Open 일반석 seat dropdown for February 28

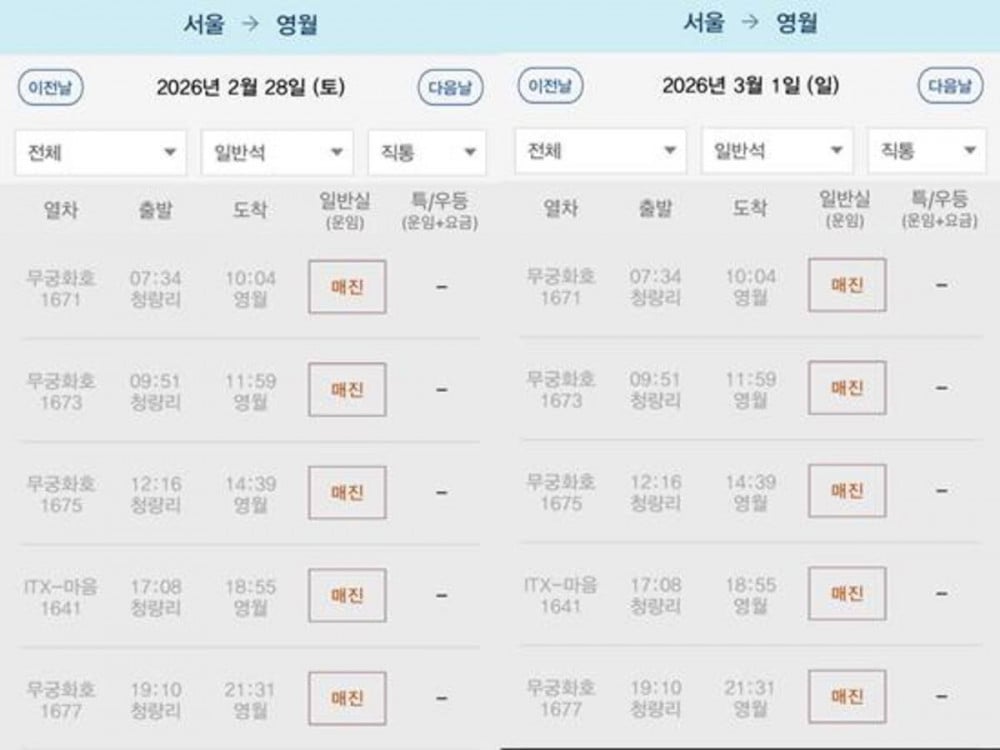277,153
